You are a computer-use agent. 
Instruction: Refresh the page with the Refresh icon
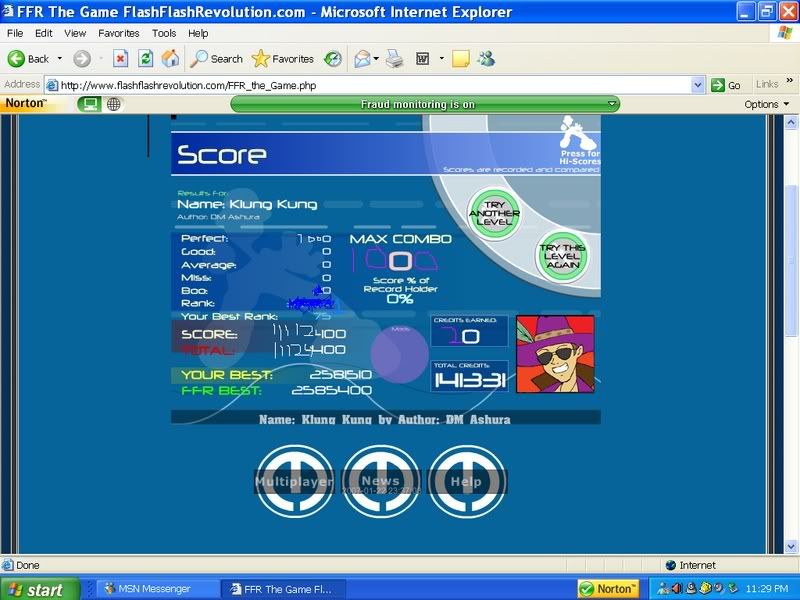(145, 59)
